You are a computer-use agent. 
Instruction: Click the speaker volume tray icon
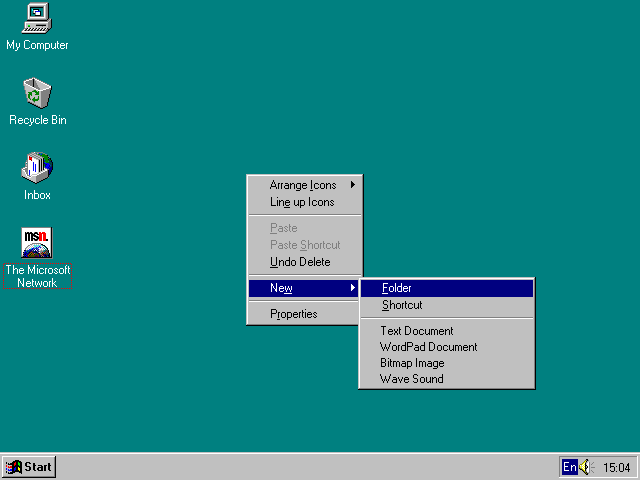585,467
